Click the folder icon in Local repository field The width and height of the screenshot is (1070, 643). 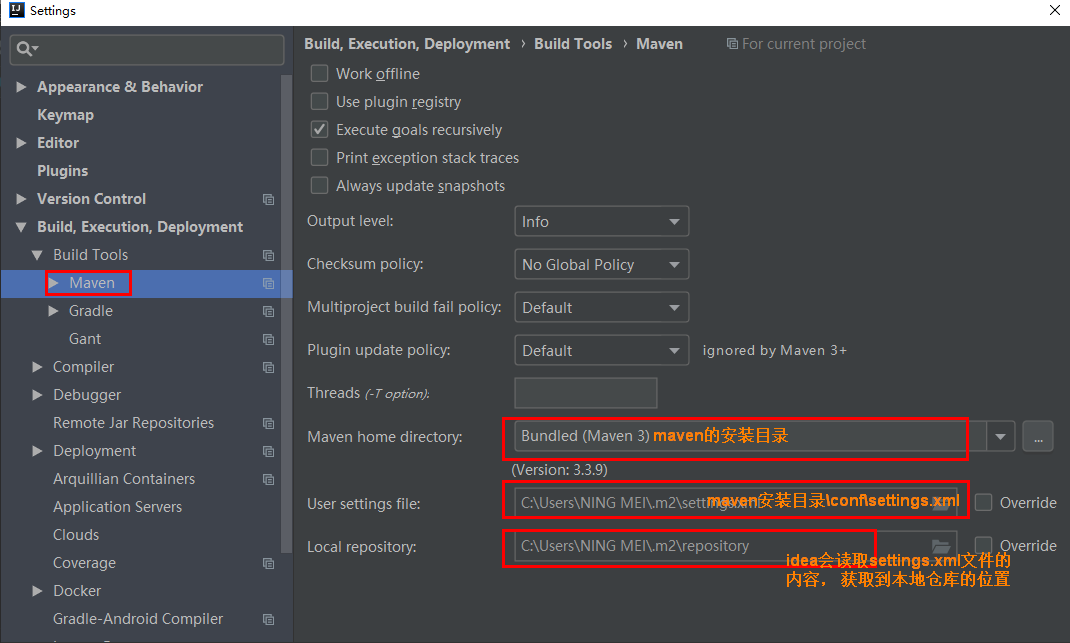[x=940, y=546]
